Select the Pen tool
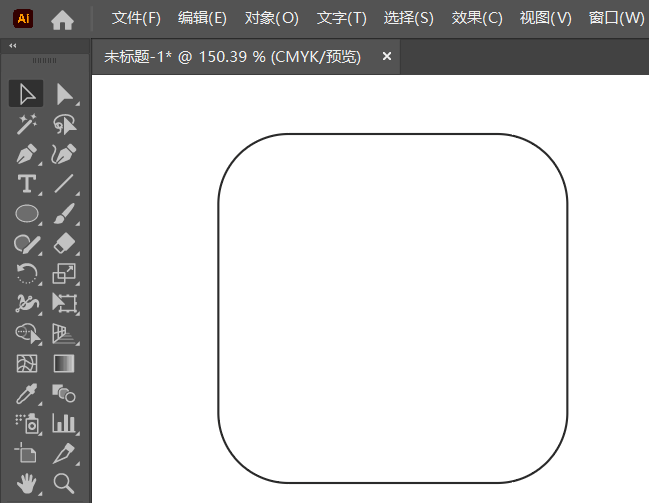Image resolution: width=649 pixels, height=503 pixels. point(26,154)
